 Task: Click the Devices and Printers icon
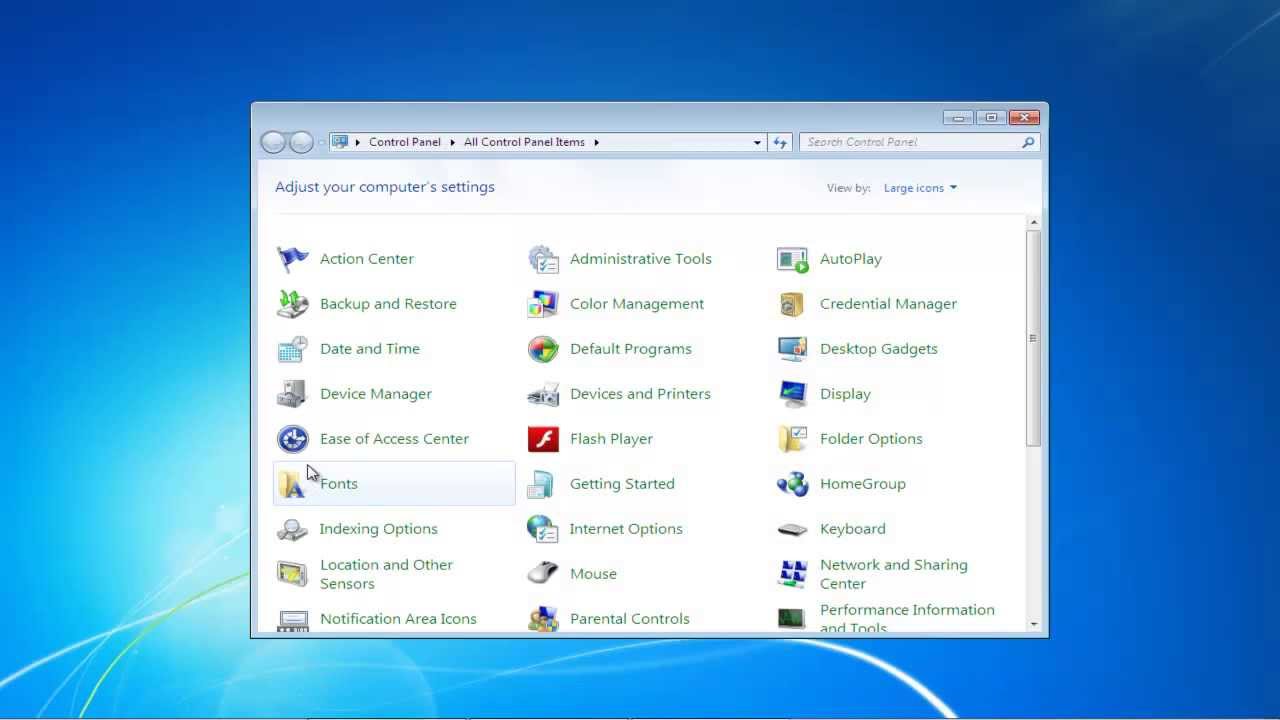[x=543, y=394]
